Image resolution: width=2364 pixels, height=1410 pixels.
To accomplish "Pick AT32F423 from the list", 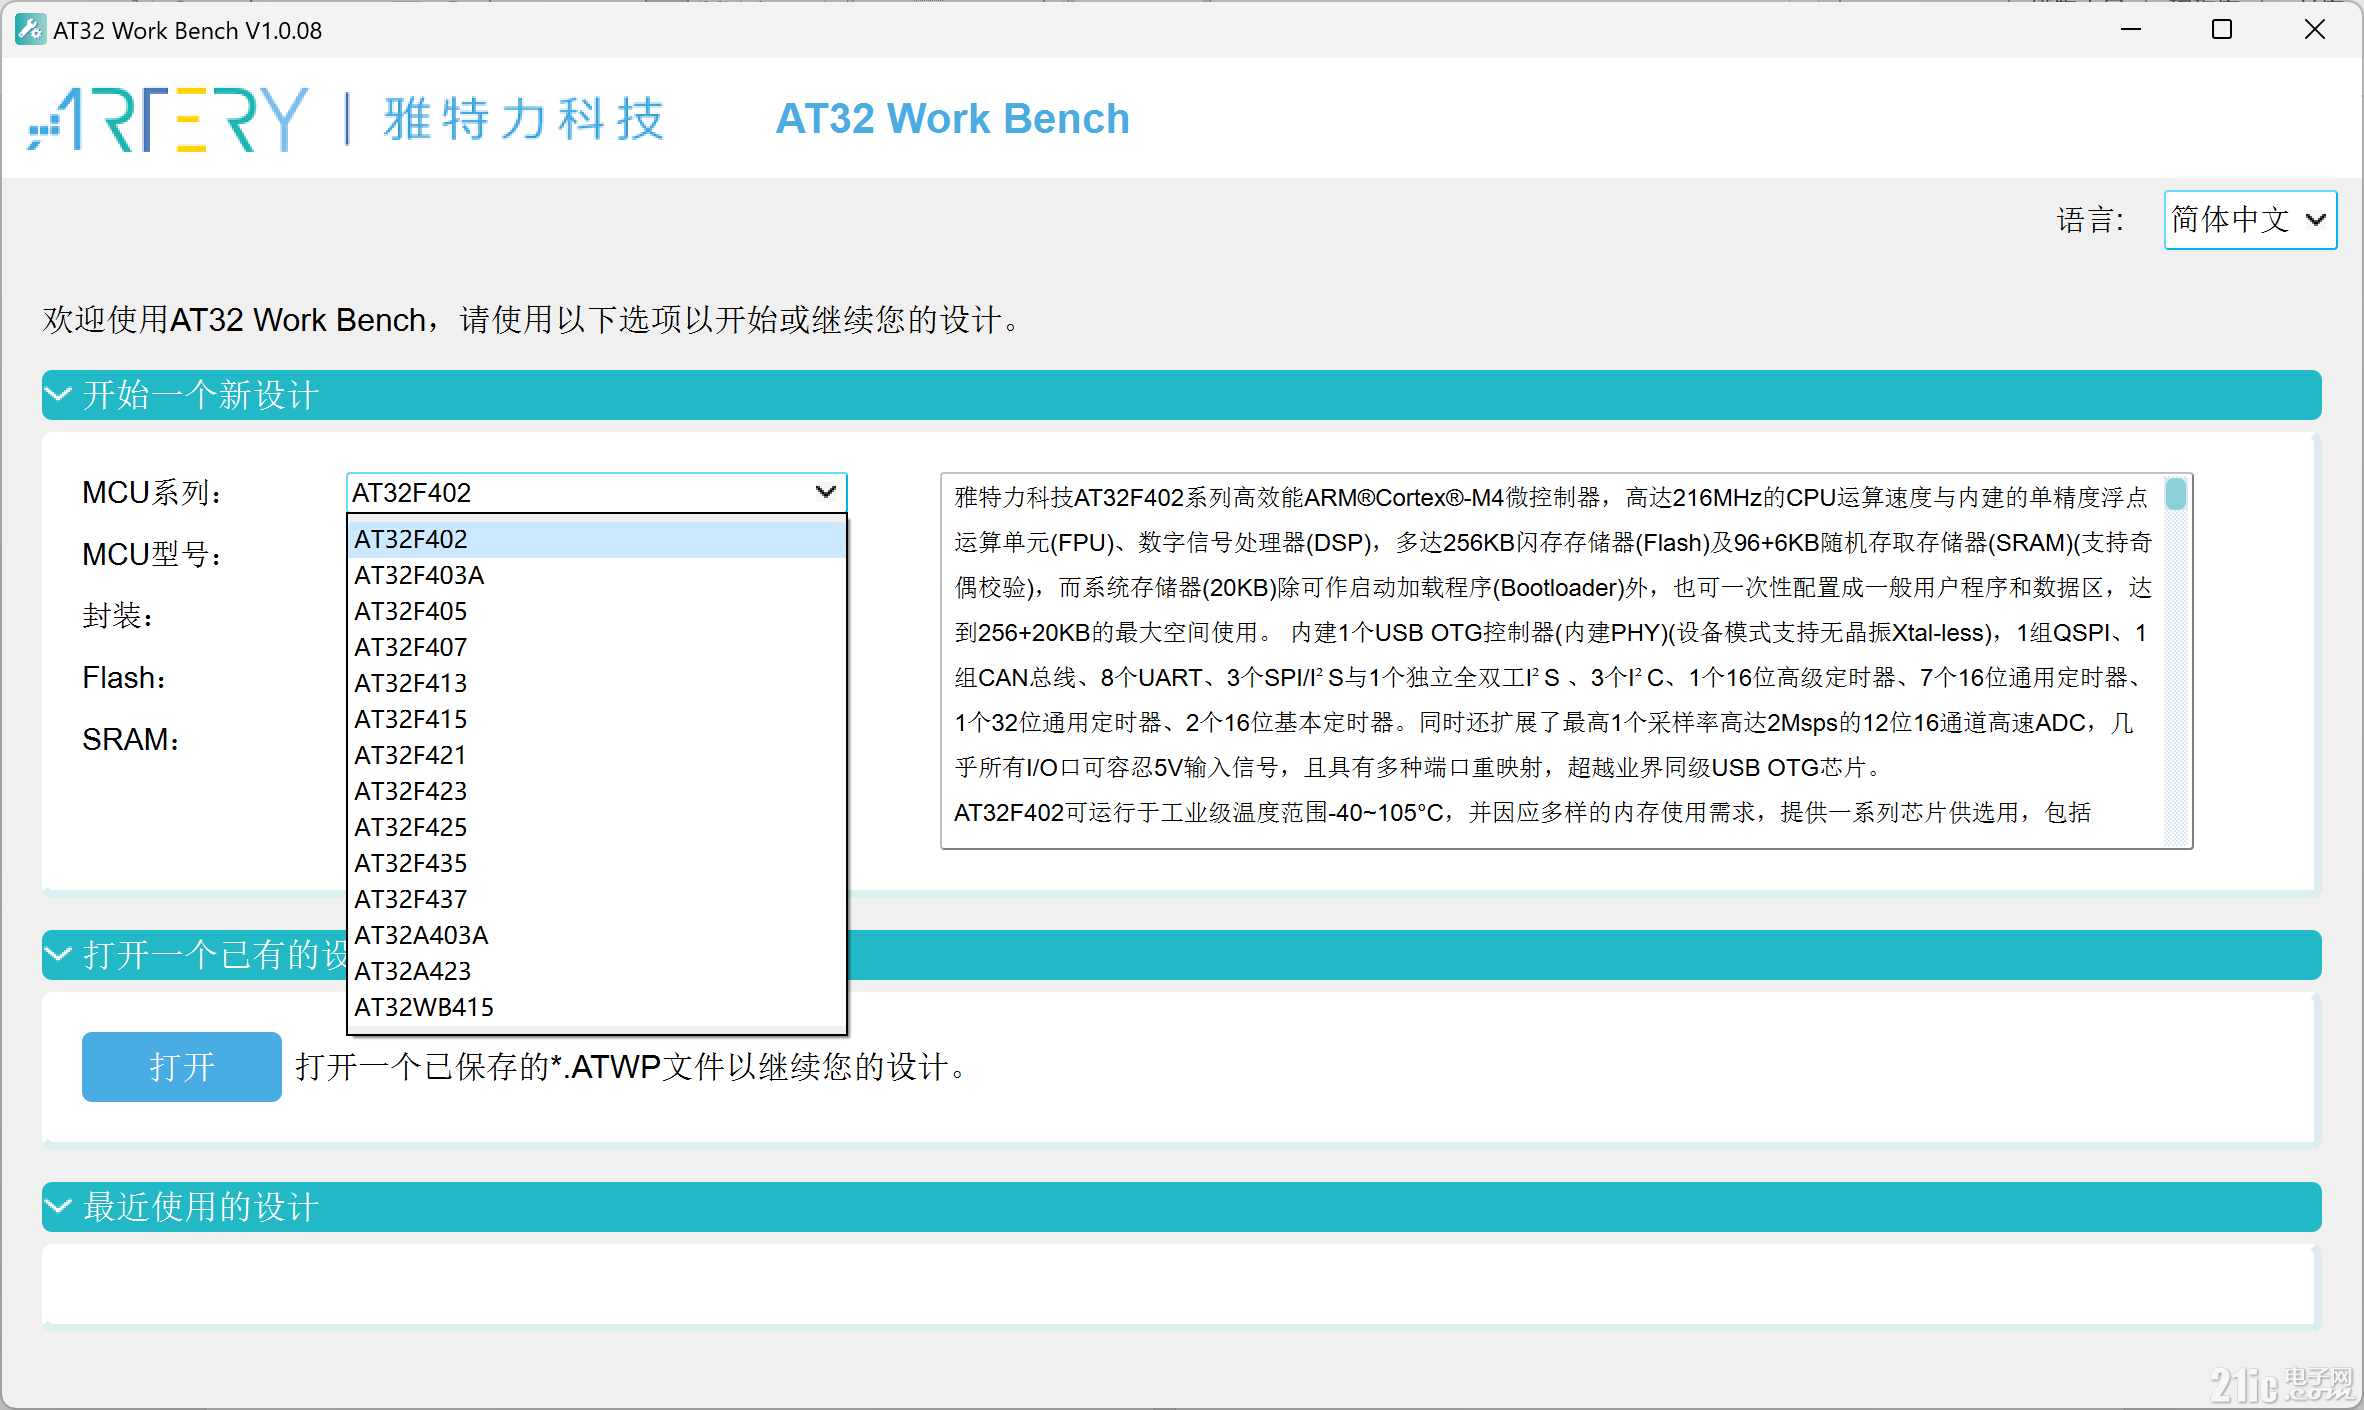I will click(x=596, y=791).
